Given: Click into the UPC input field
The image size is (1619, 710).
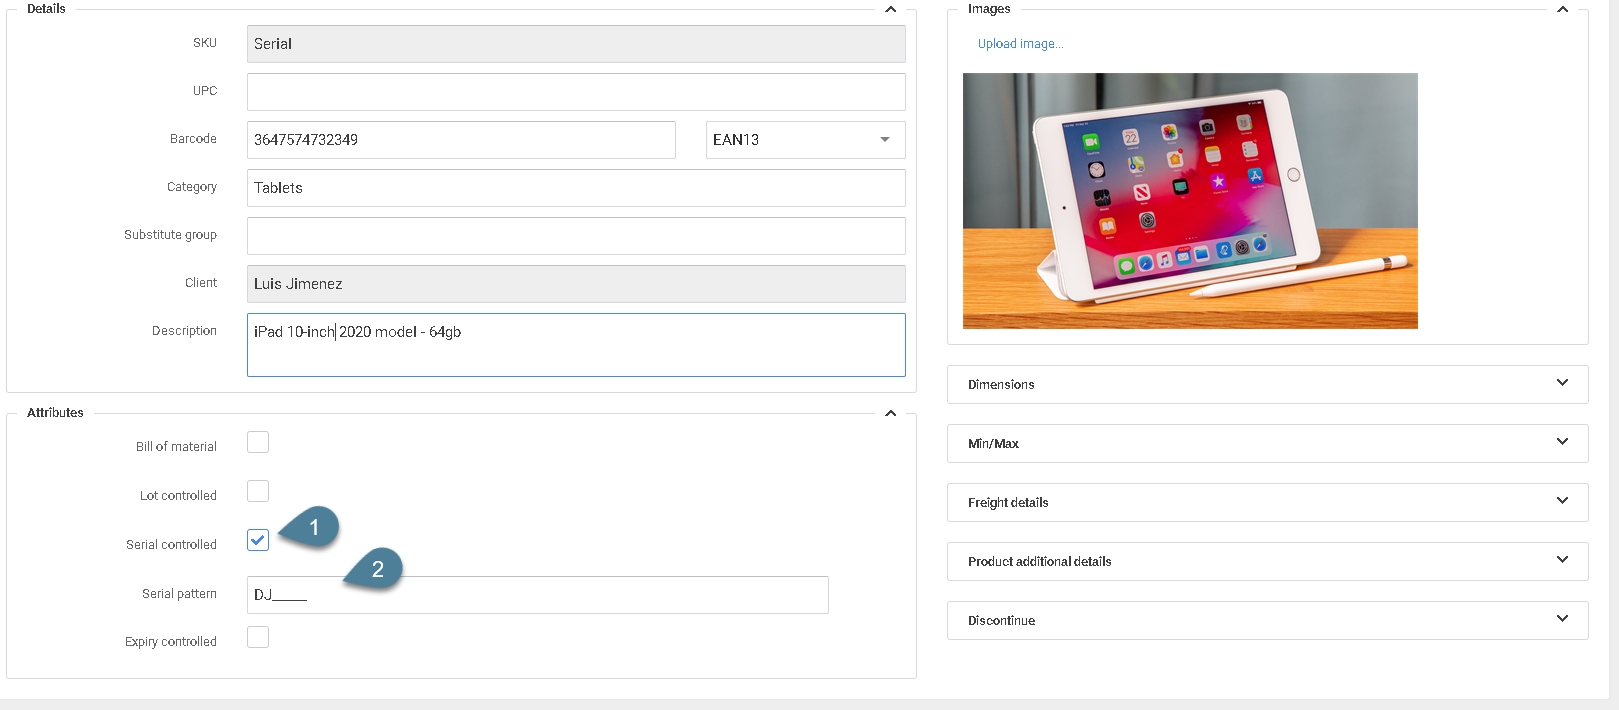Looking at the screenshot, I should point(576,92).
